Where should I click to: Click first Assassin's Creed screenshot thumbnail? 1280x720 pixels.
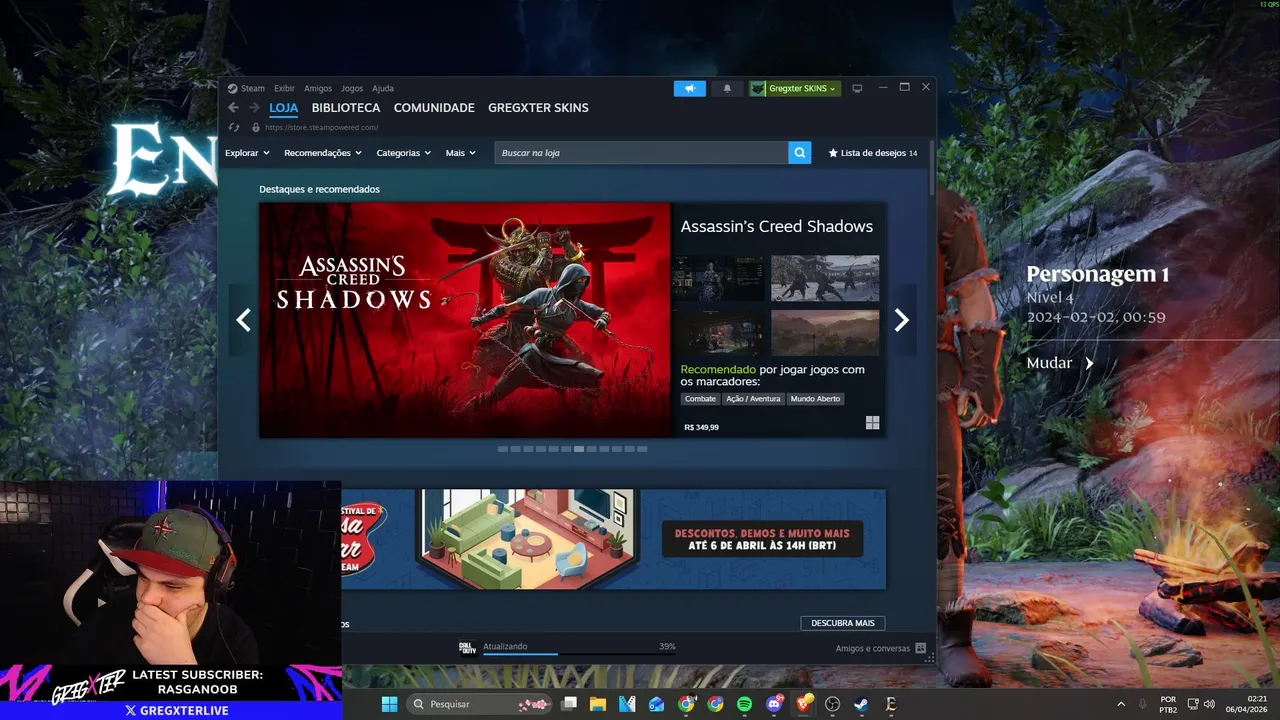(718, 278)
